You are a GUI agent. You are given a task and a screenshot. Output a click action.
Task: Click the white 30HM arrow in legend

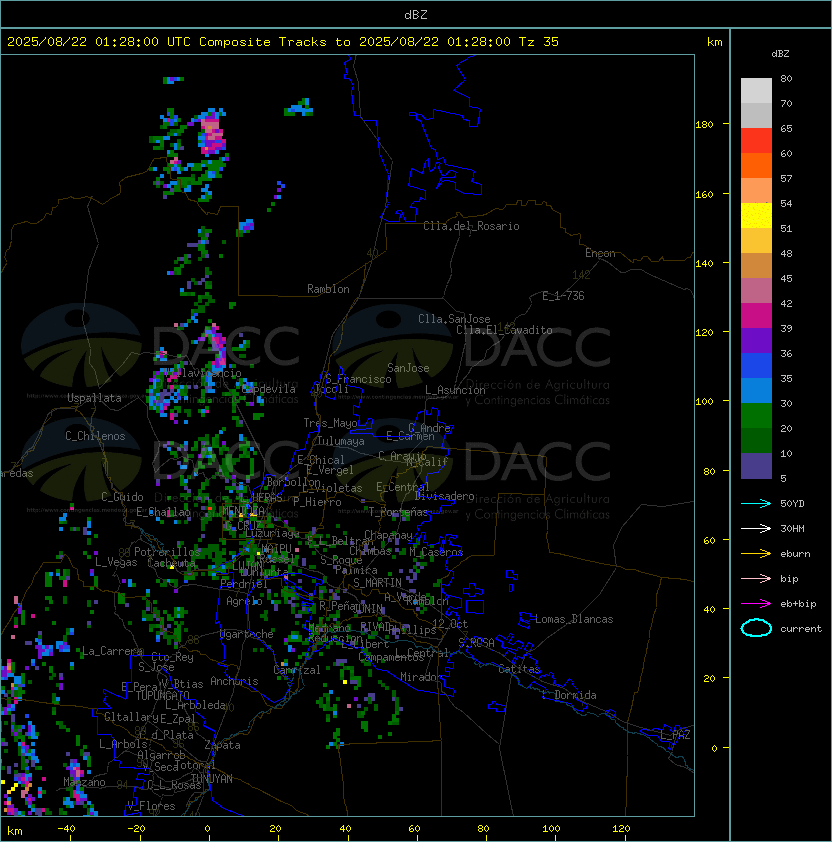point(756,528)
